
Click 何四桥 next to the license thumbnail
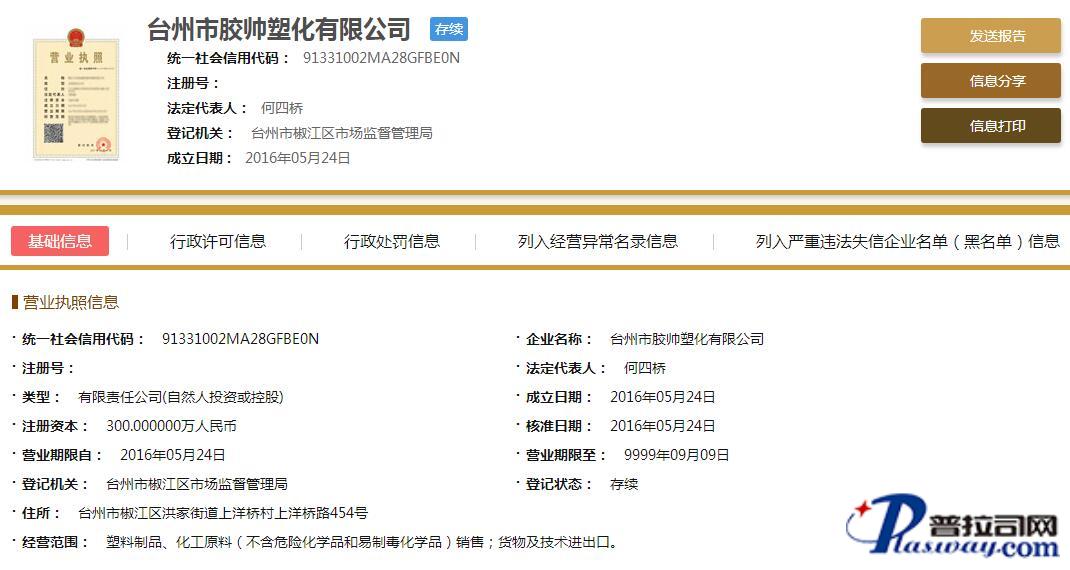point(281,108)
